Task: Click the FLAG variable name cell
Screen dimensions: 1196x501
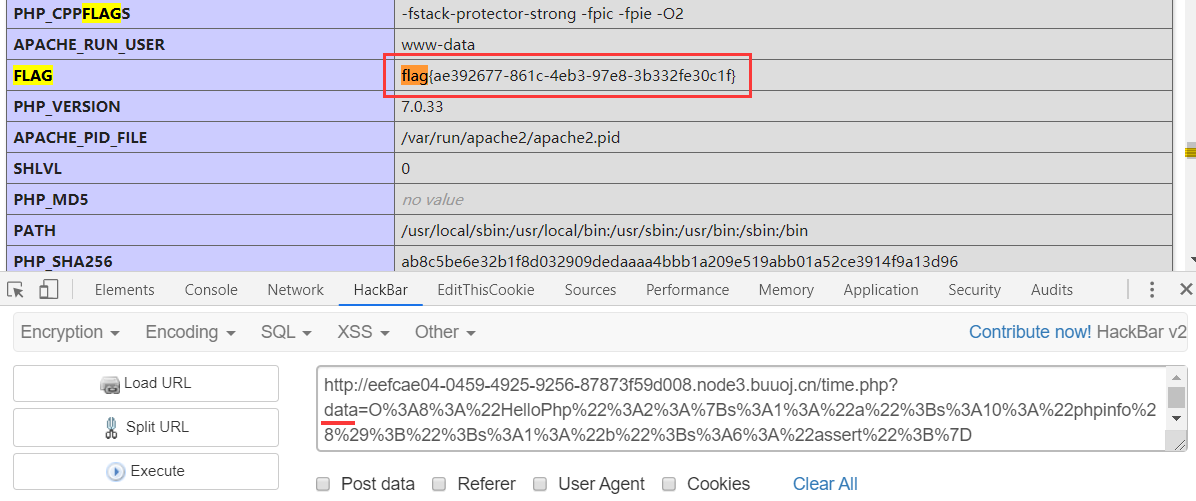Action: 200,75
